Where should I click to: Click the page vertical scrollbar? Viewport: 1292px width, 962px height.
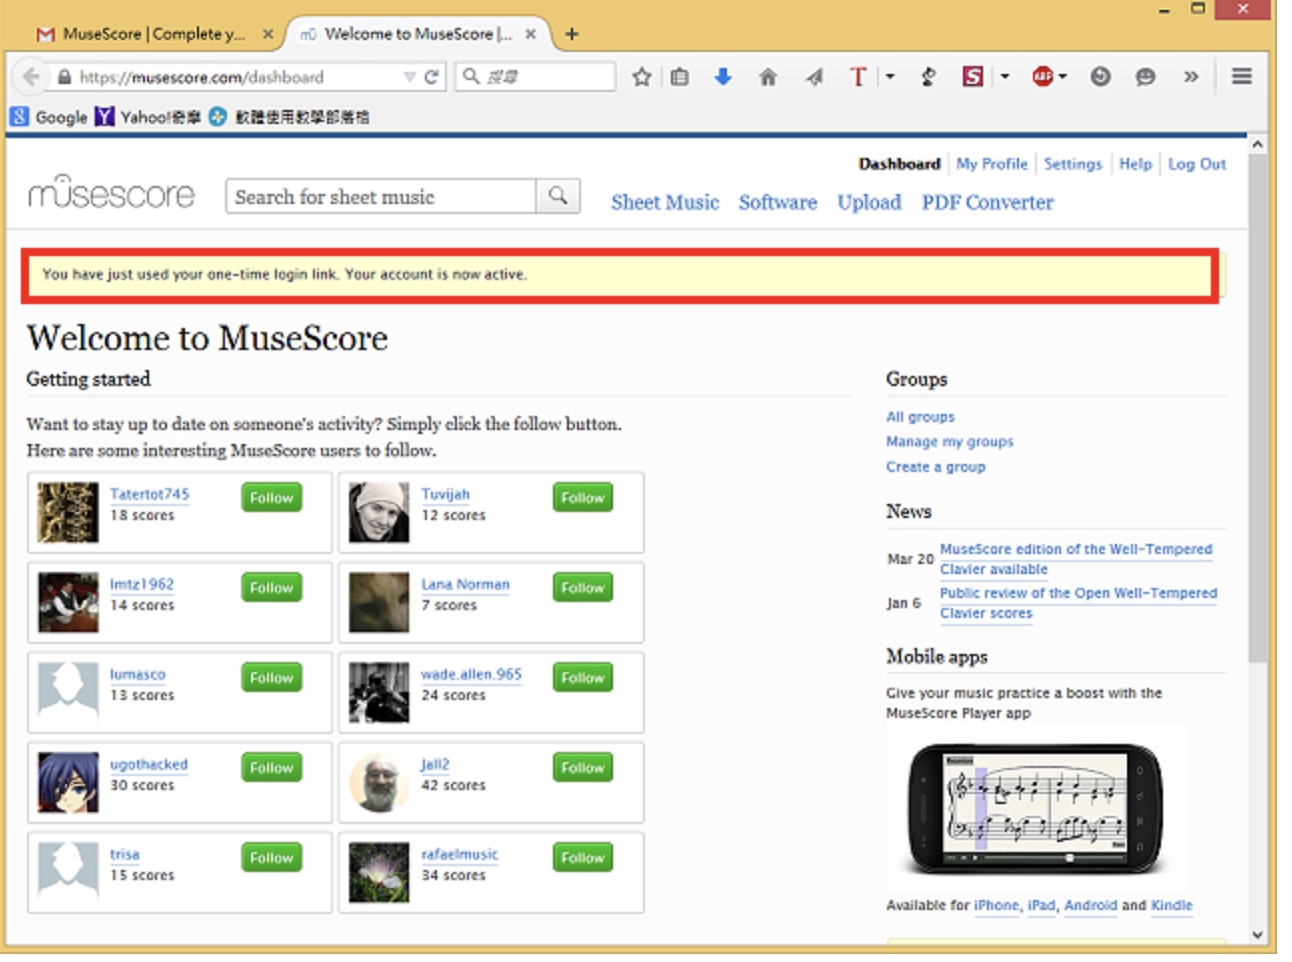pos(1257,410)
